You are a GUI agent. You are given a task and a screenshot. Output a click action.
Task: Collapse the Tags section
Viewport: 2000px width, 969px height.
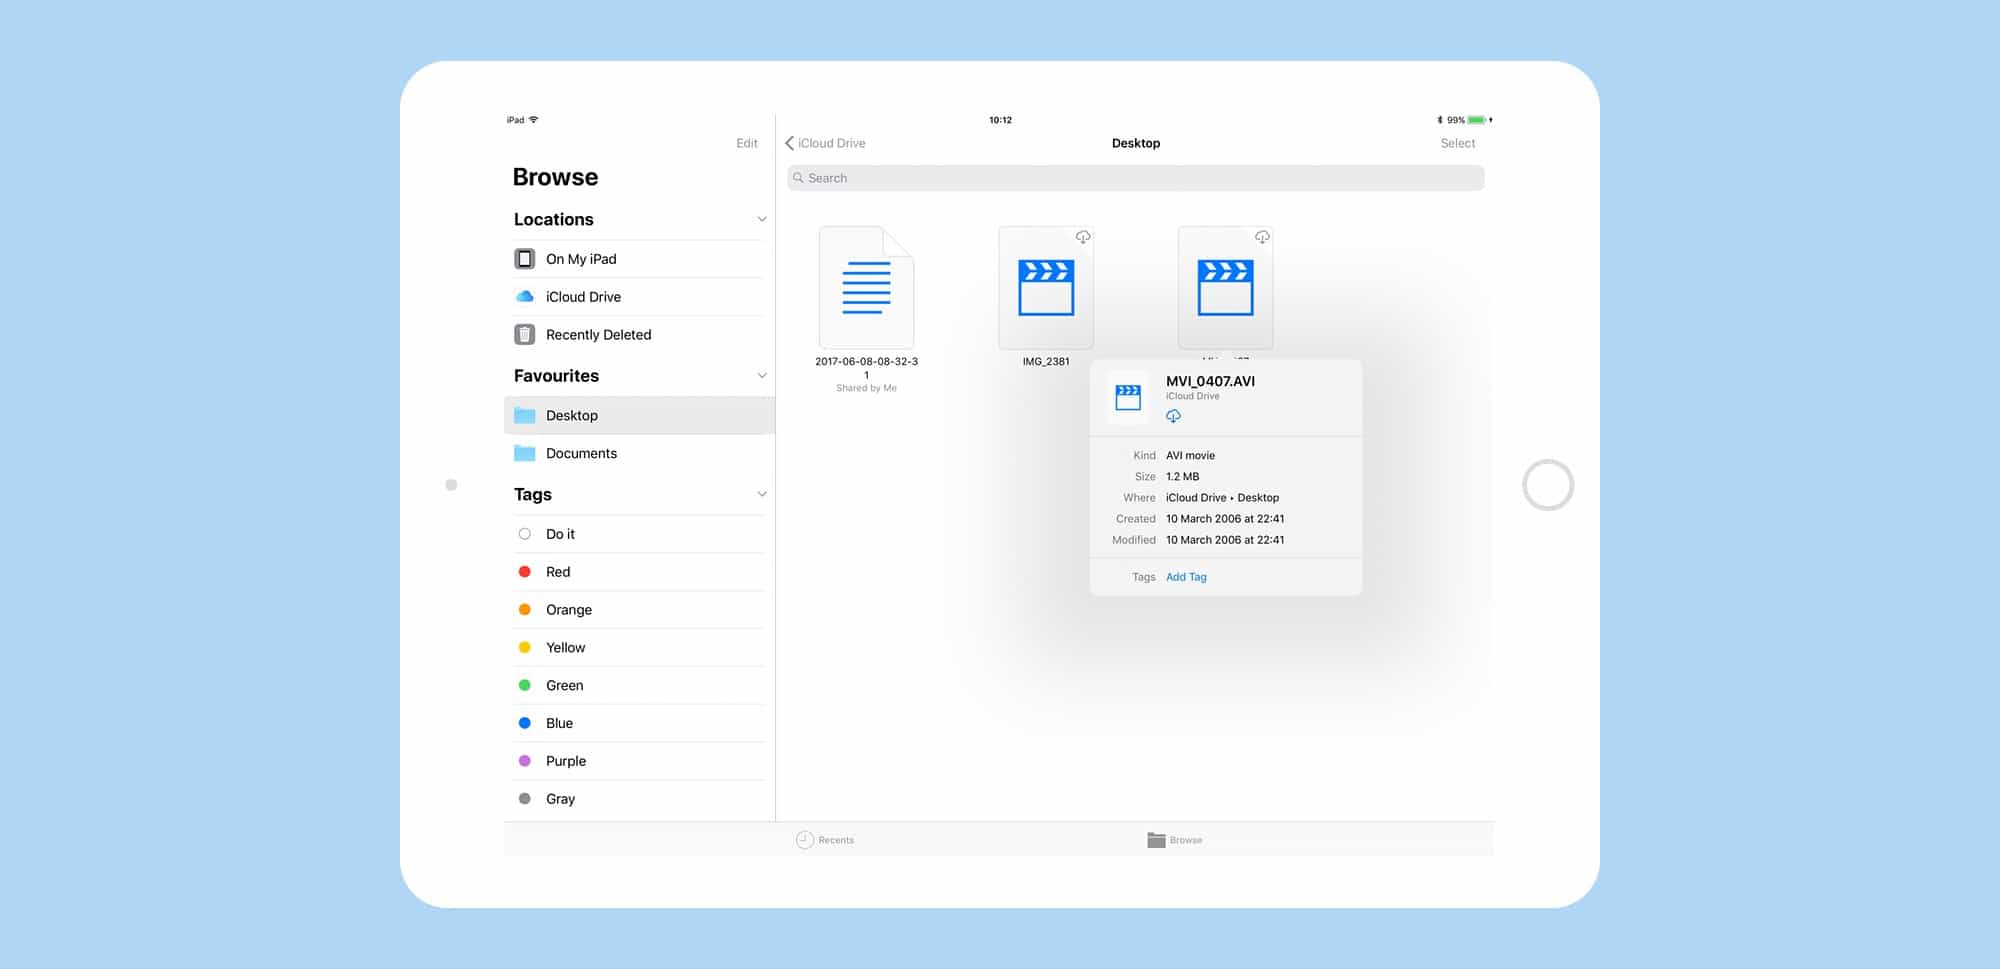point(761,495)
